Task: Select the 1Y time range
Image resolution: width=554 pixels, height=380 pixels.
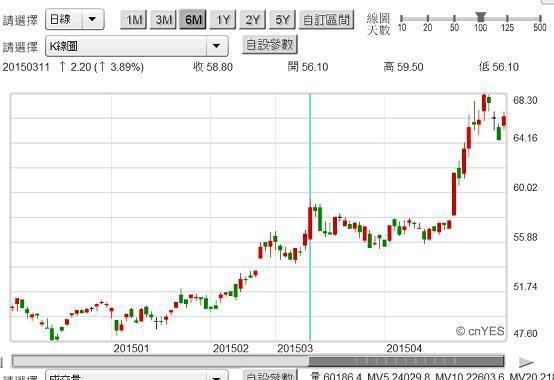Action: point(223,20)
